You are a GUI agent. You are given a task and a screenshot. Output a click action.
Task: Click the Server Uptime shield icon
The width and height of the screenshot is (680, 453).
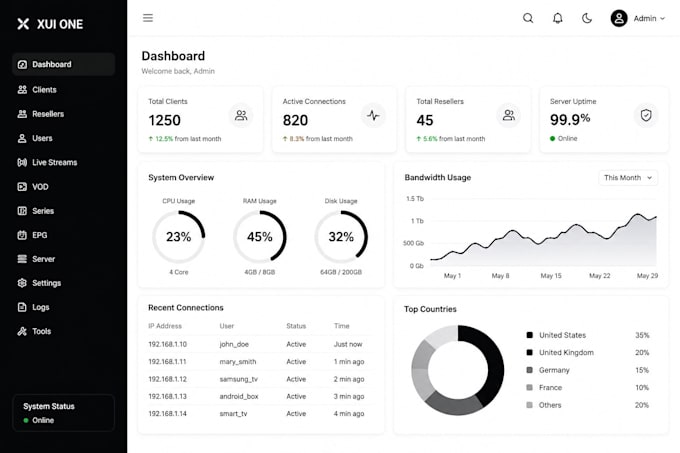[646, 115]
